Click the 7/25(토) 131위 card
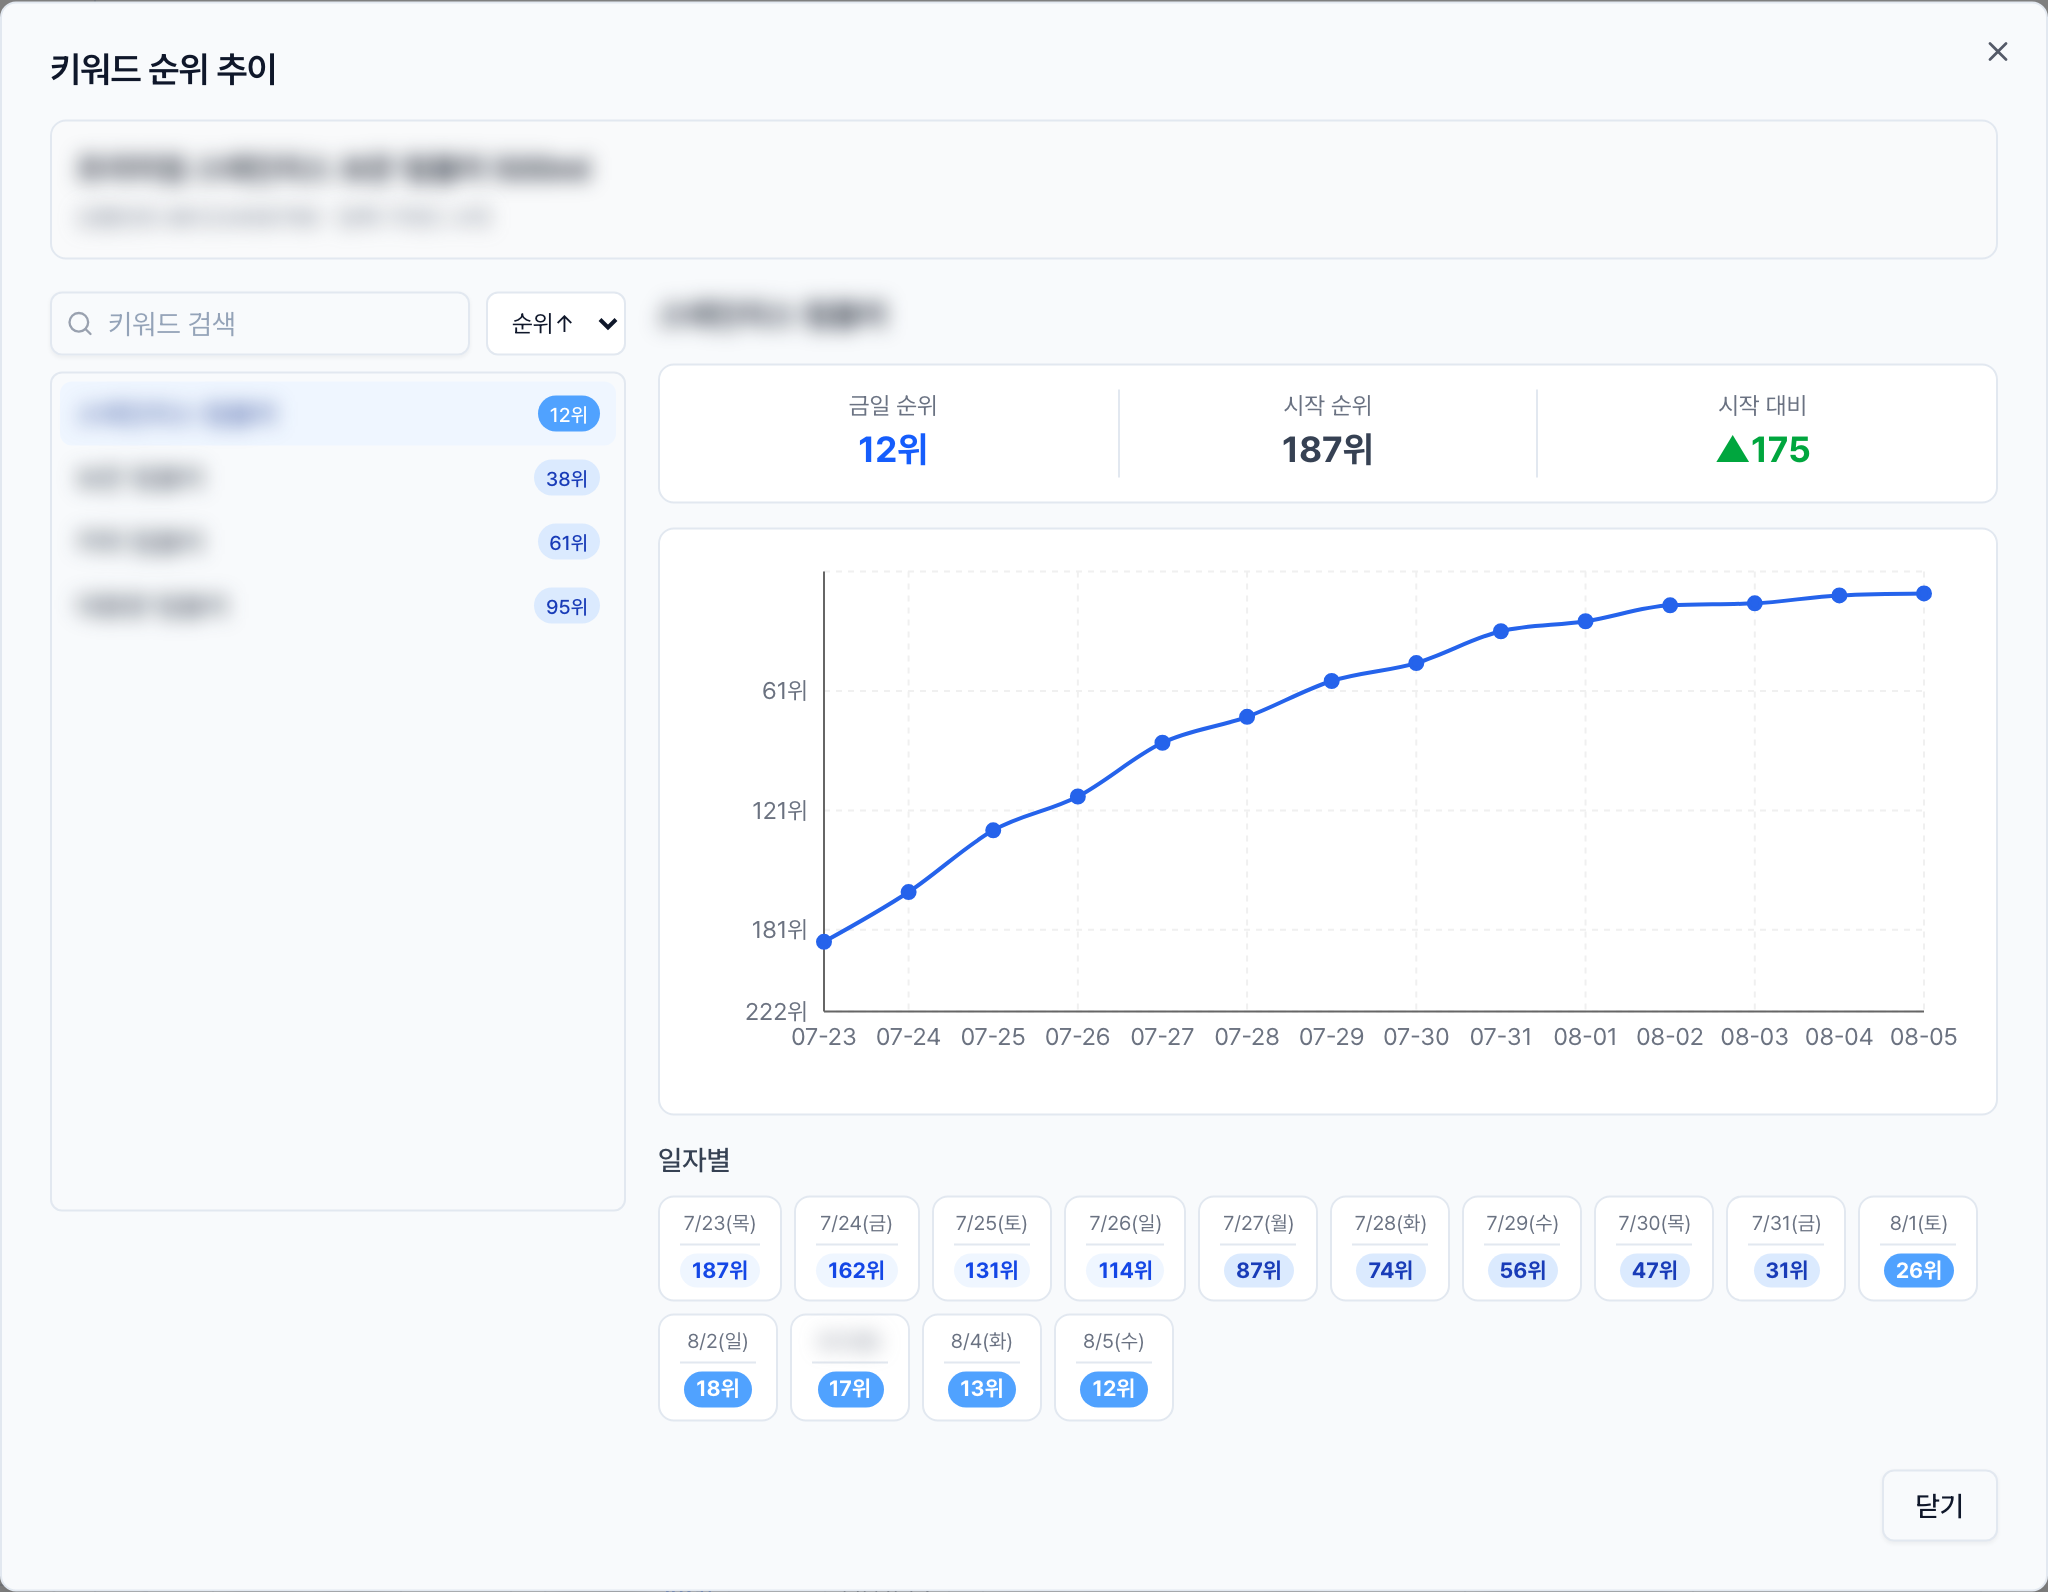The height and width of the screenshot is (1592, 2048). point(991,1248)
